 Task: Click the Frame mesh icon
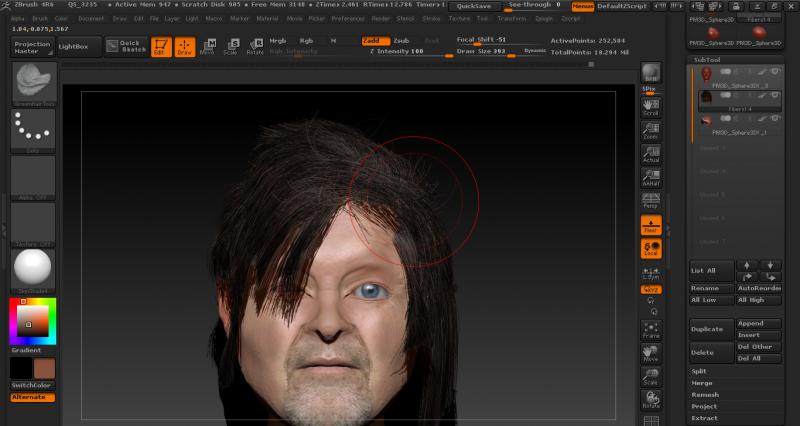tap(651, 329)
